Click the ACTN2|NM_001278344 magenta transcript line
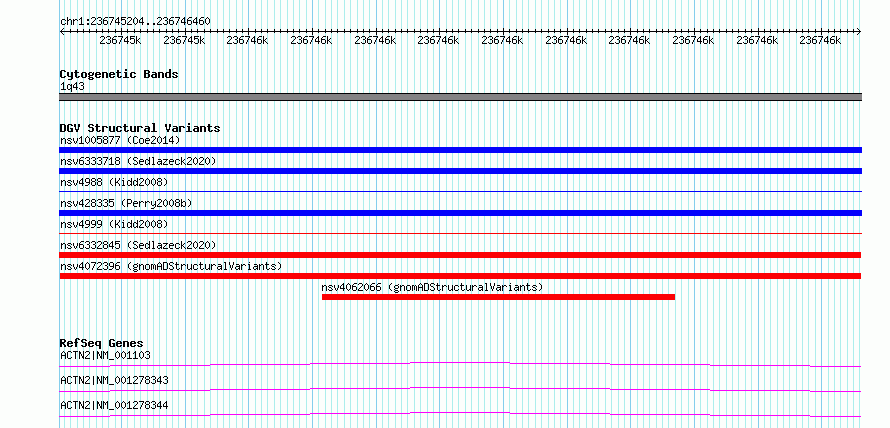The image size is (890, 428). click(460, 412)
